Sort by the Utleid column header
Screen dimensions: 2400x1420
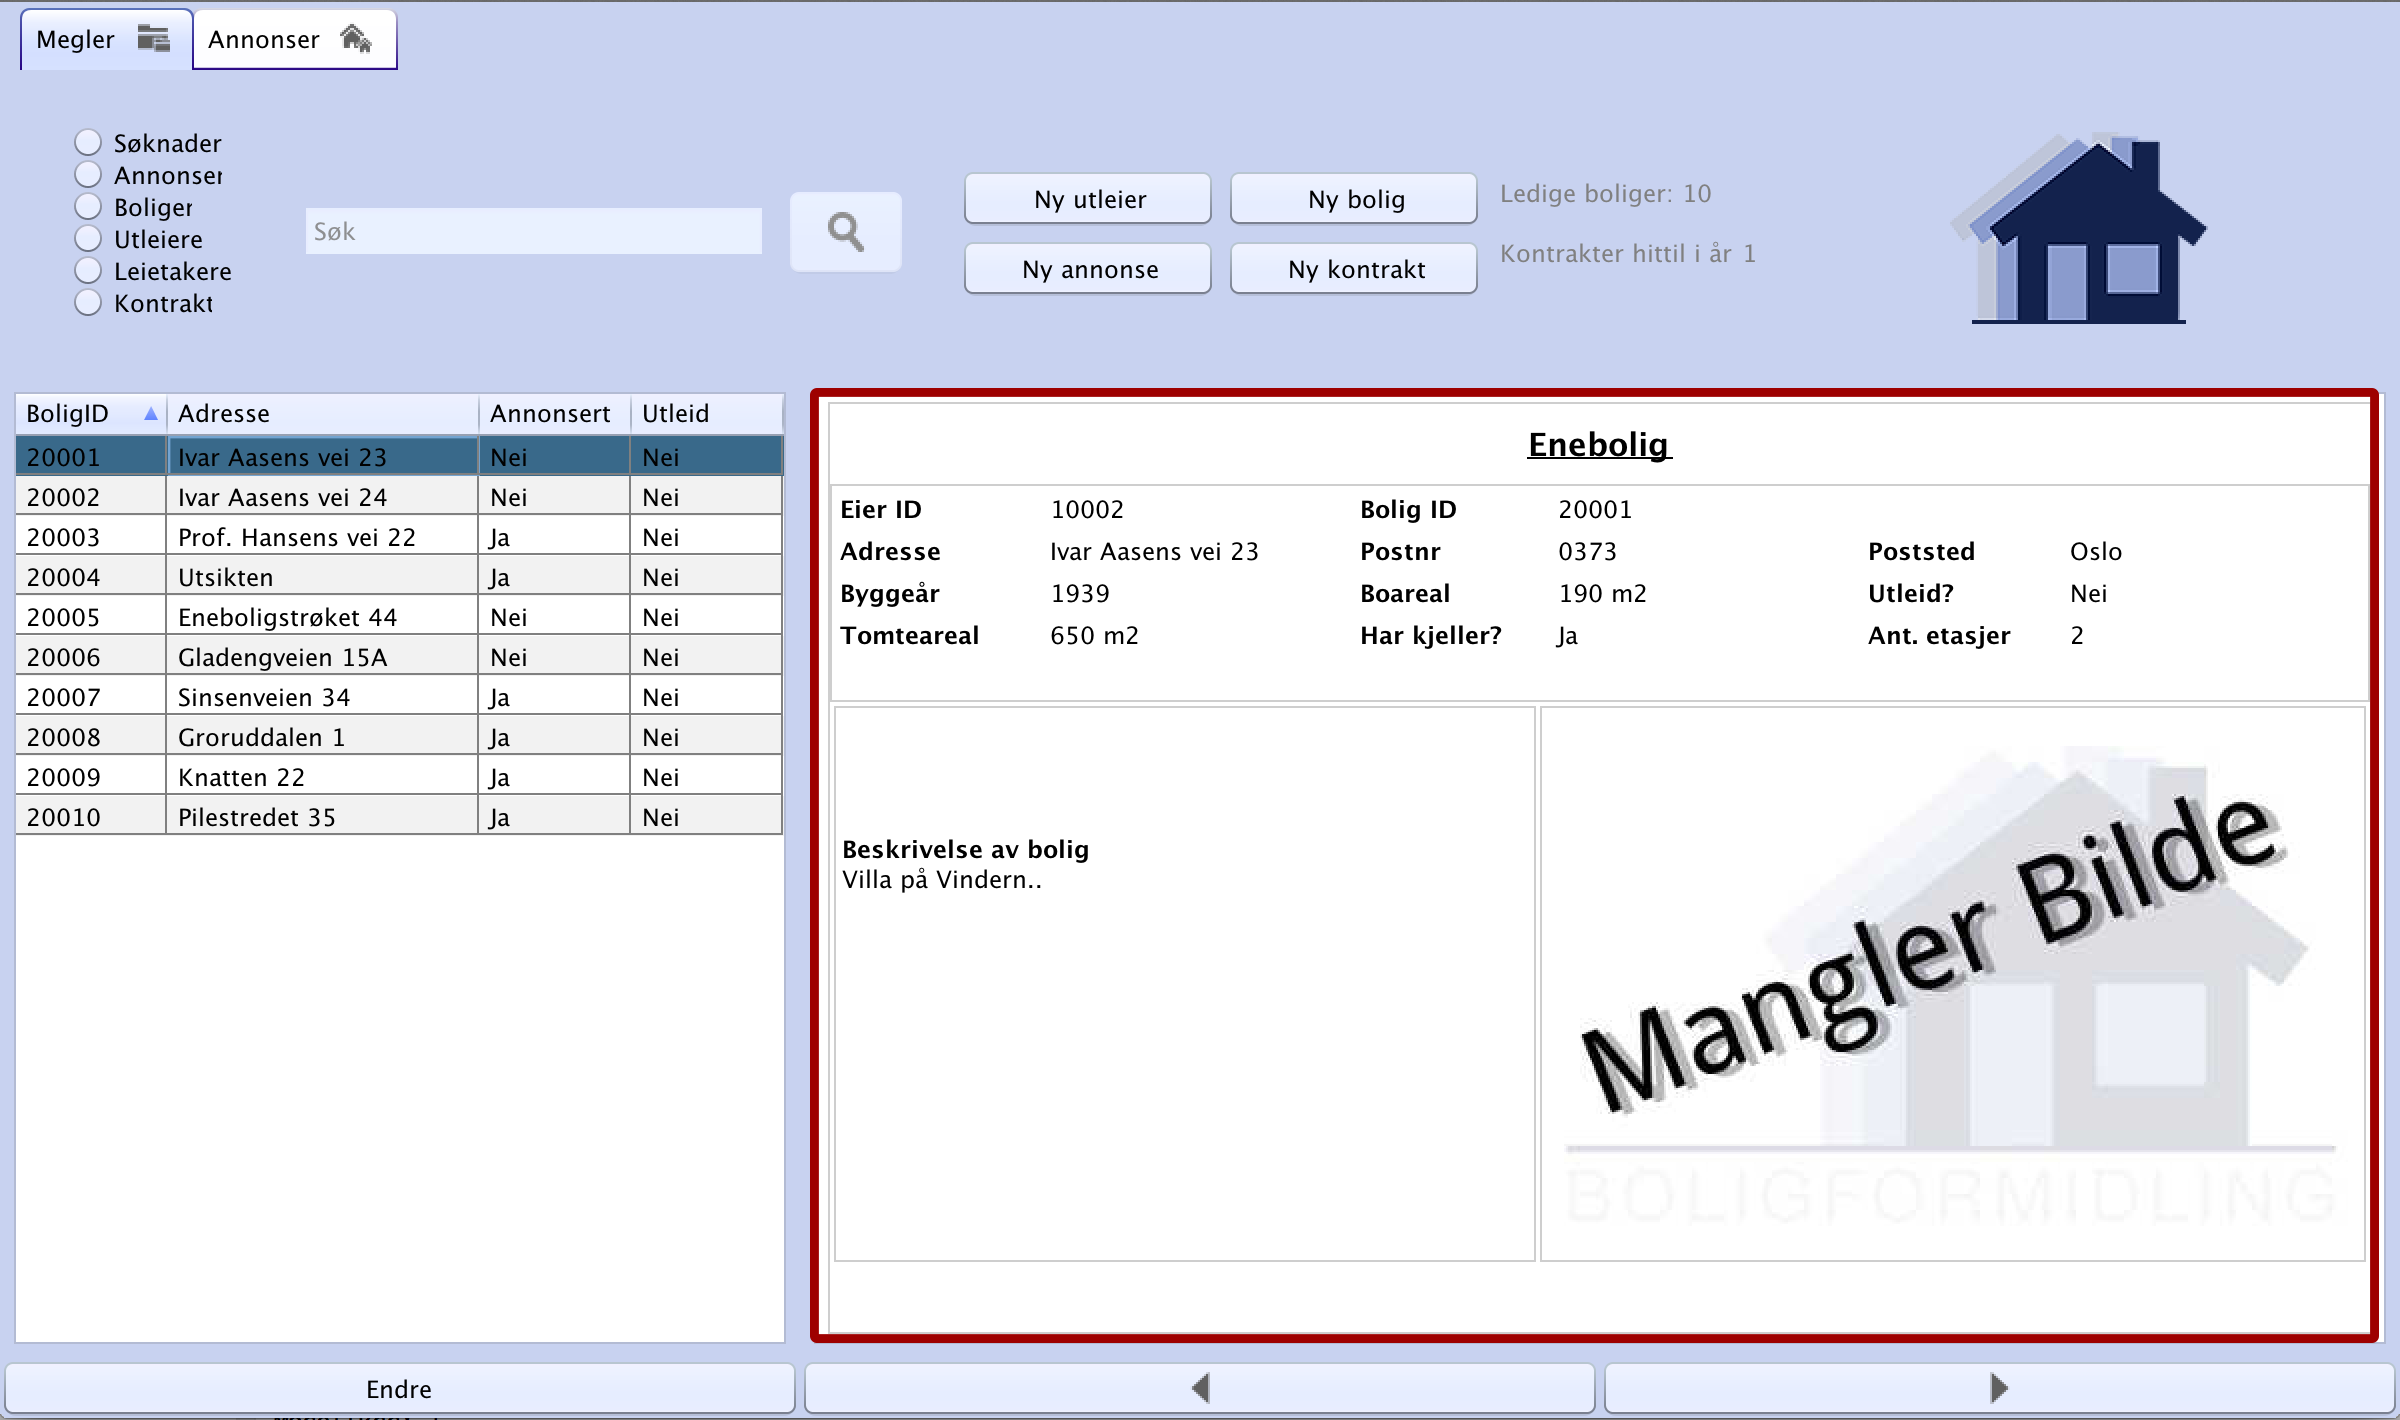click(x=706, y=414)
